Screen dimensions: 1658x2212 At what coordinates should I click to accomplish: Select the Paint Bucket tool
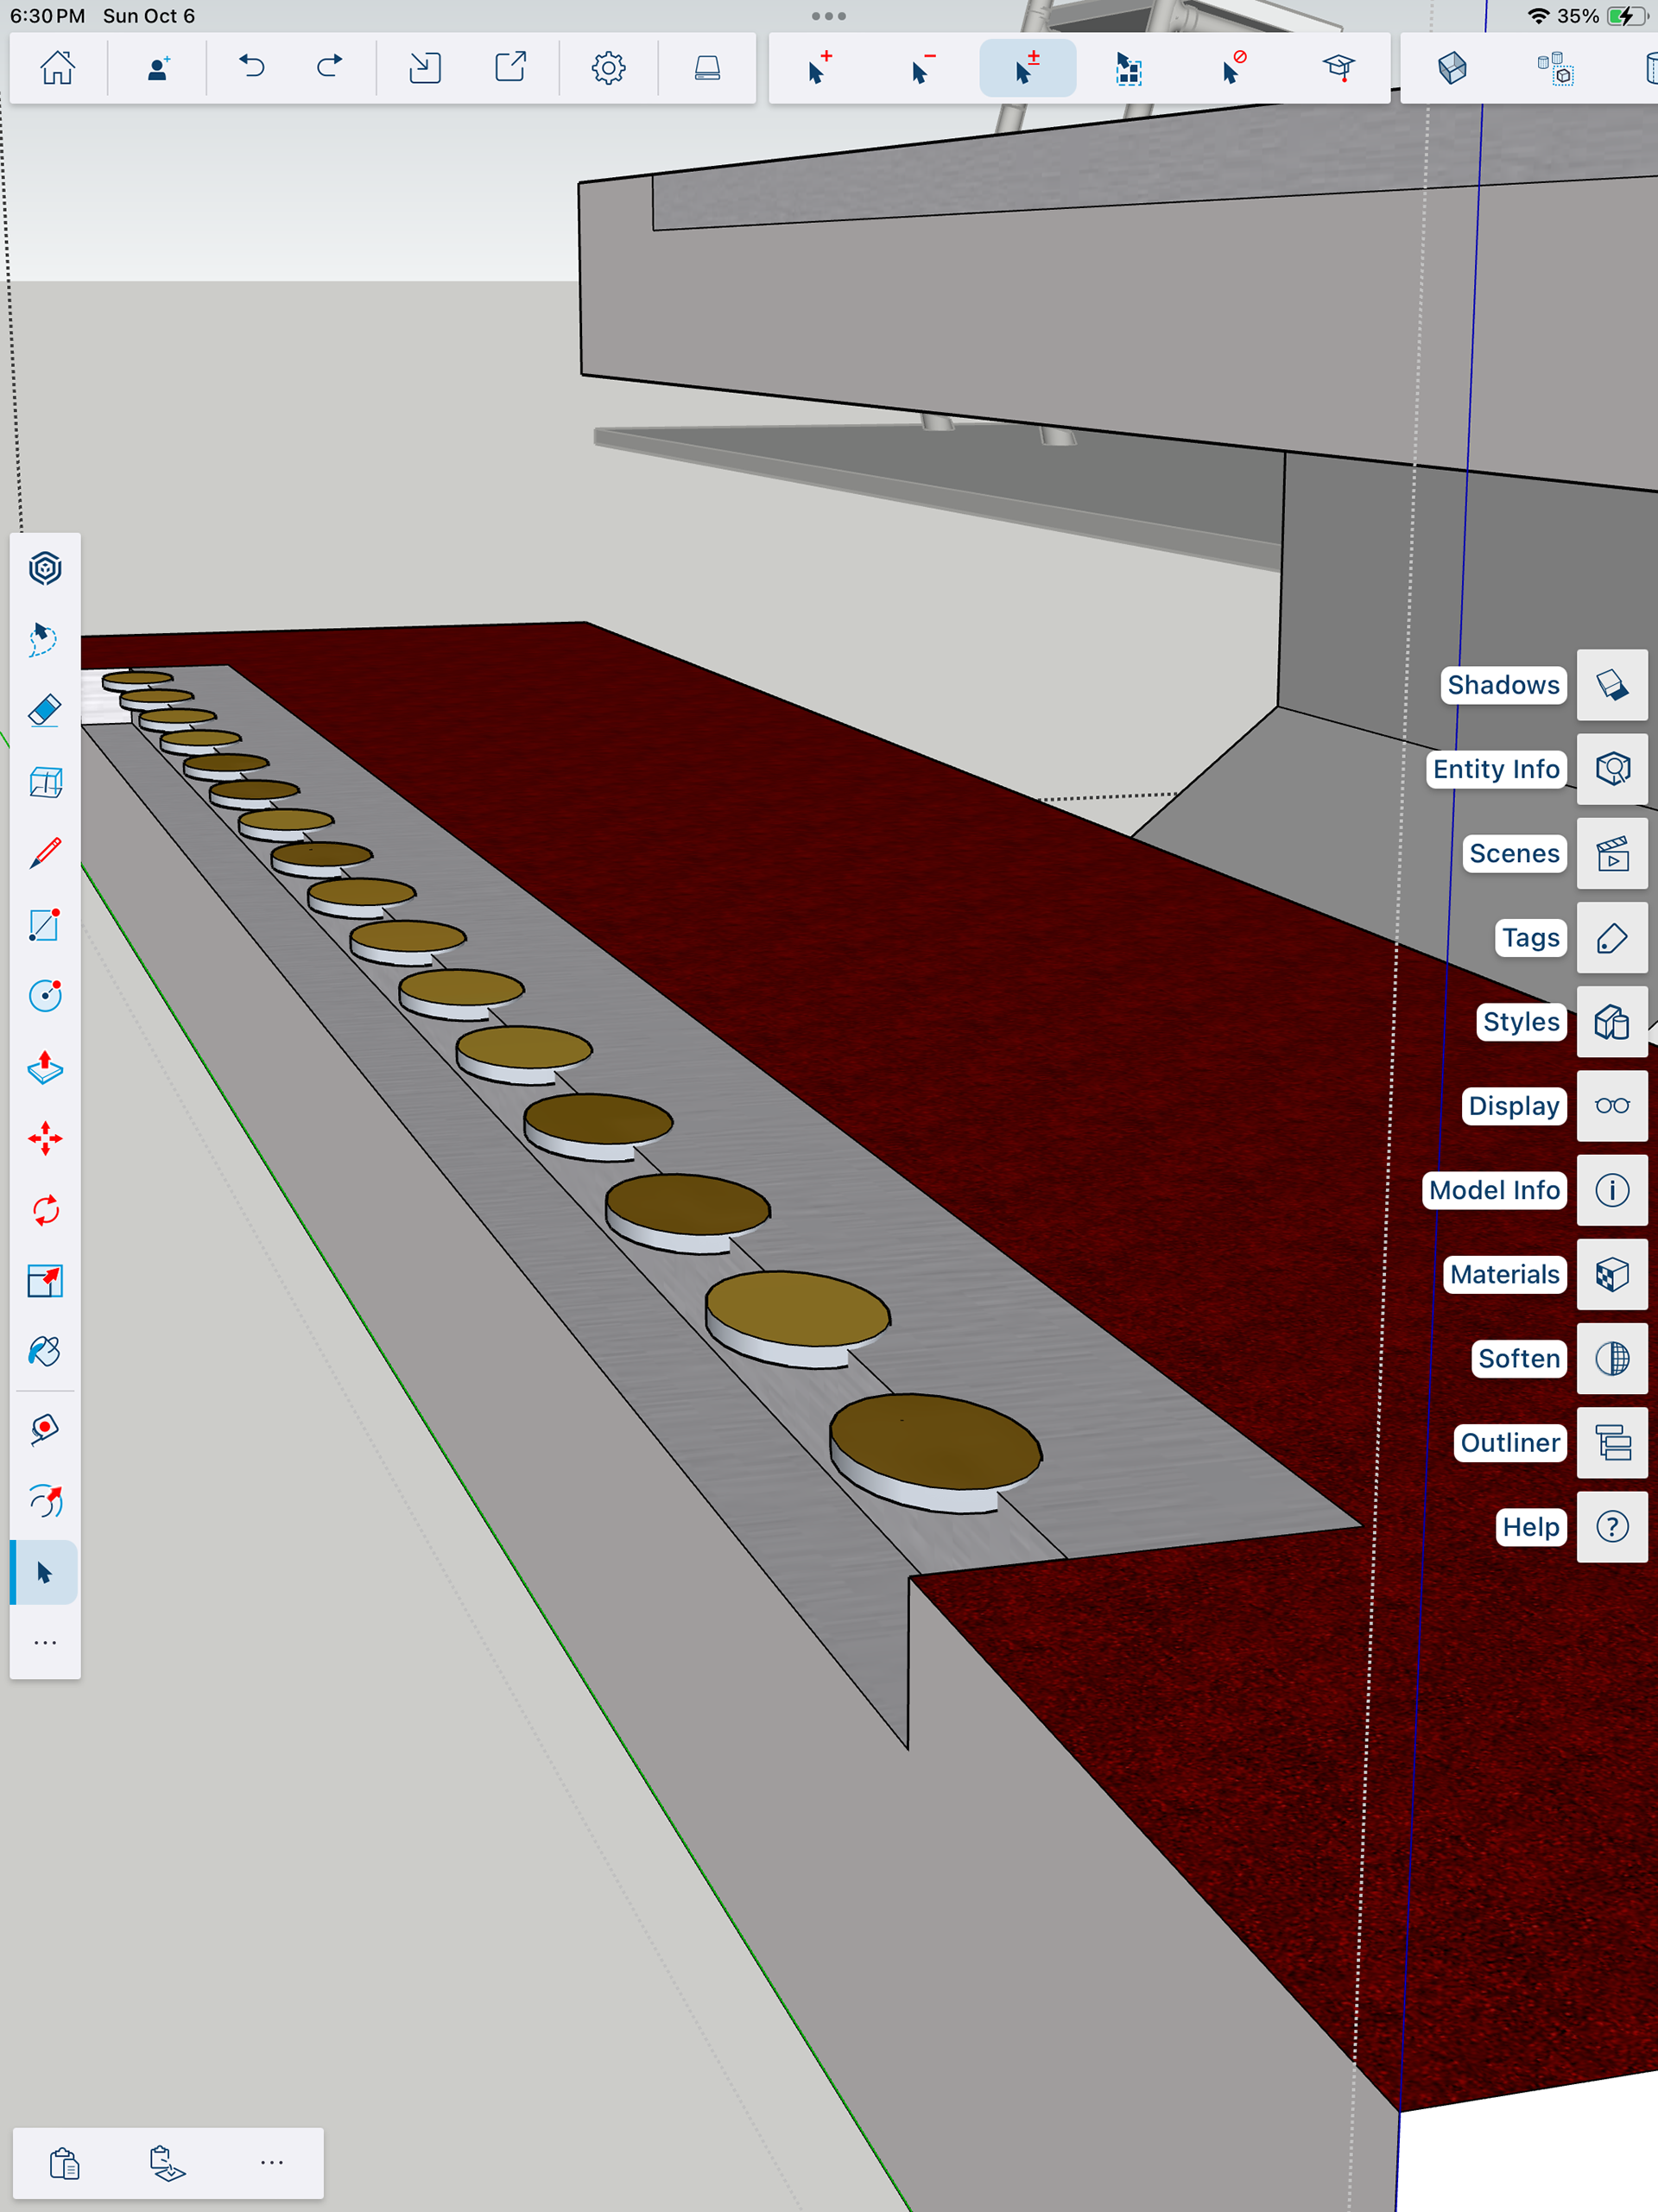coord(45,1352)
